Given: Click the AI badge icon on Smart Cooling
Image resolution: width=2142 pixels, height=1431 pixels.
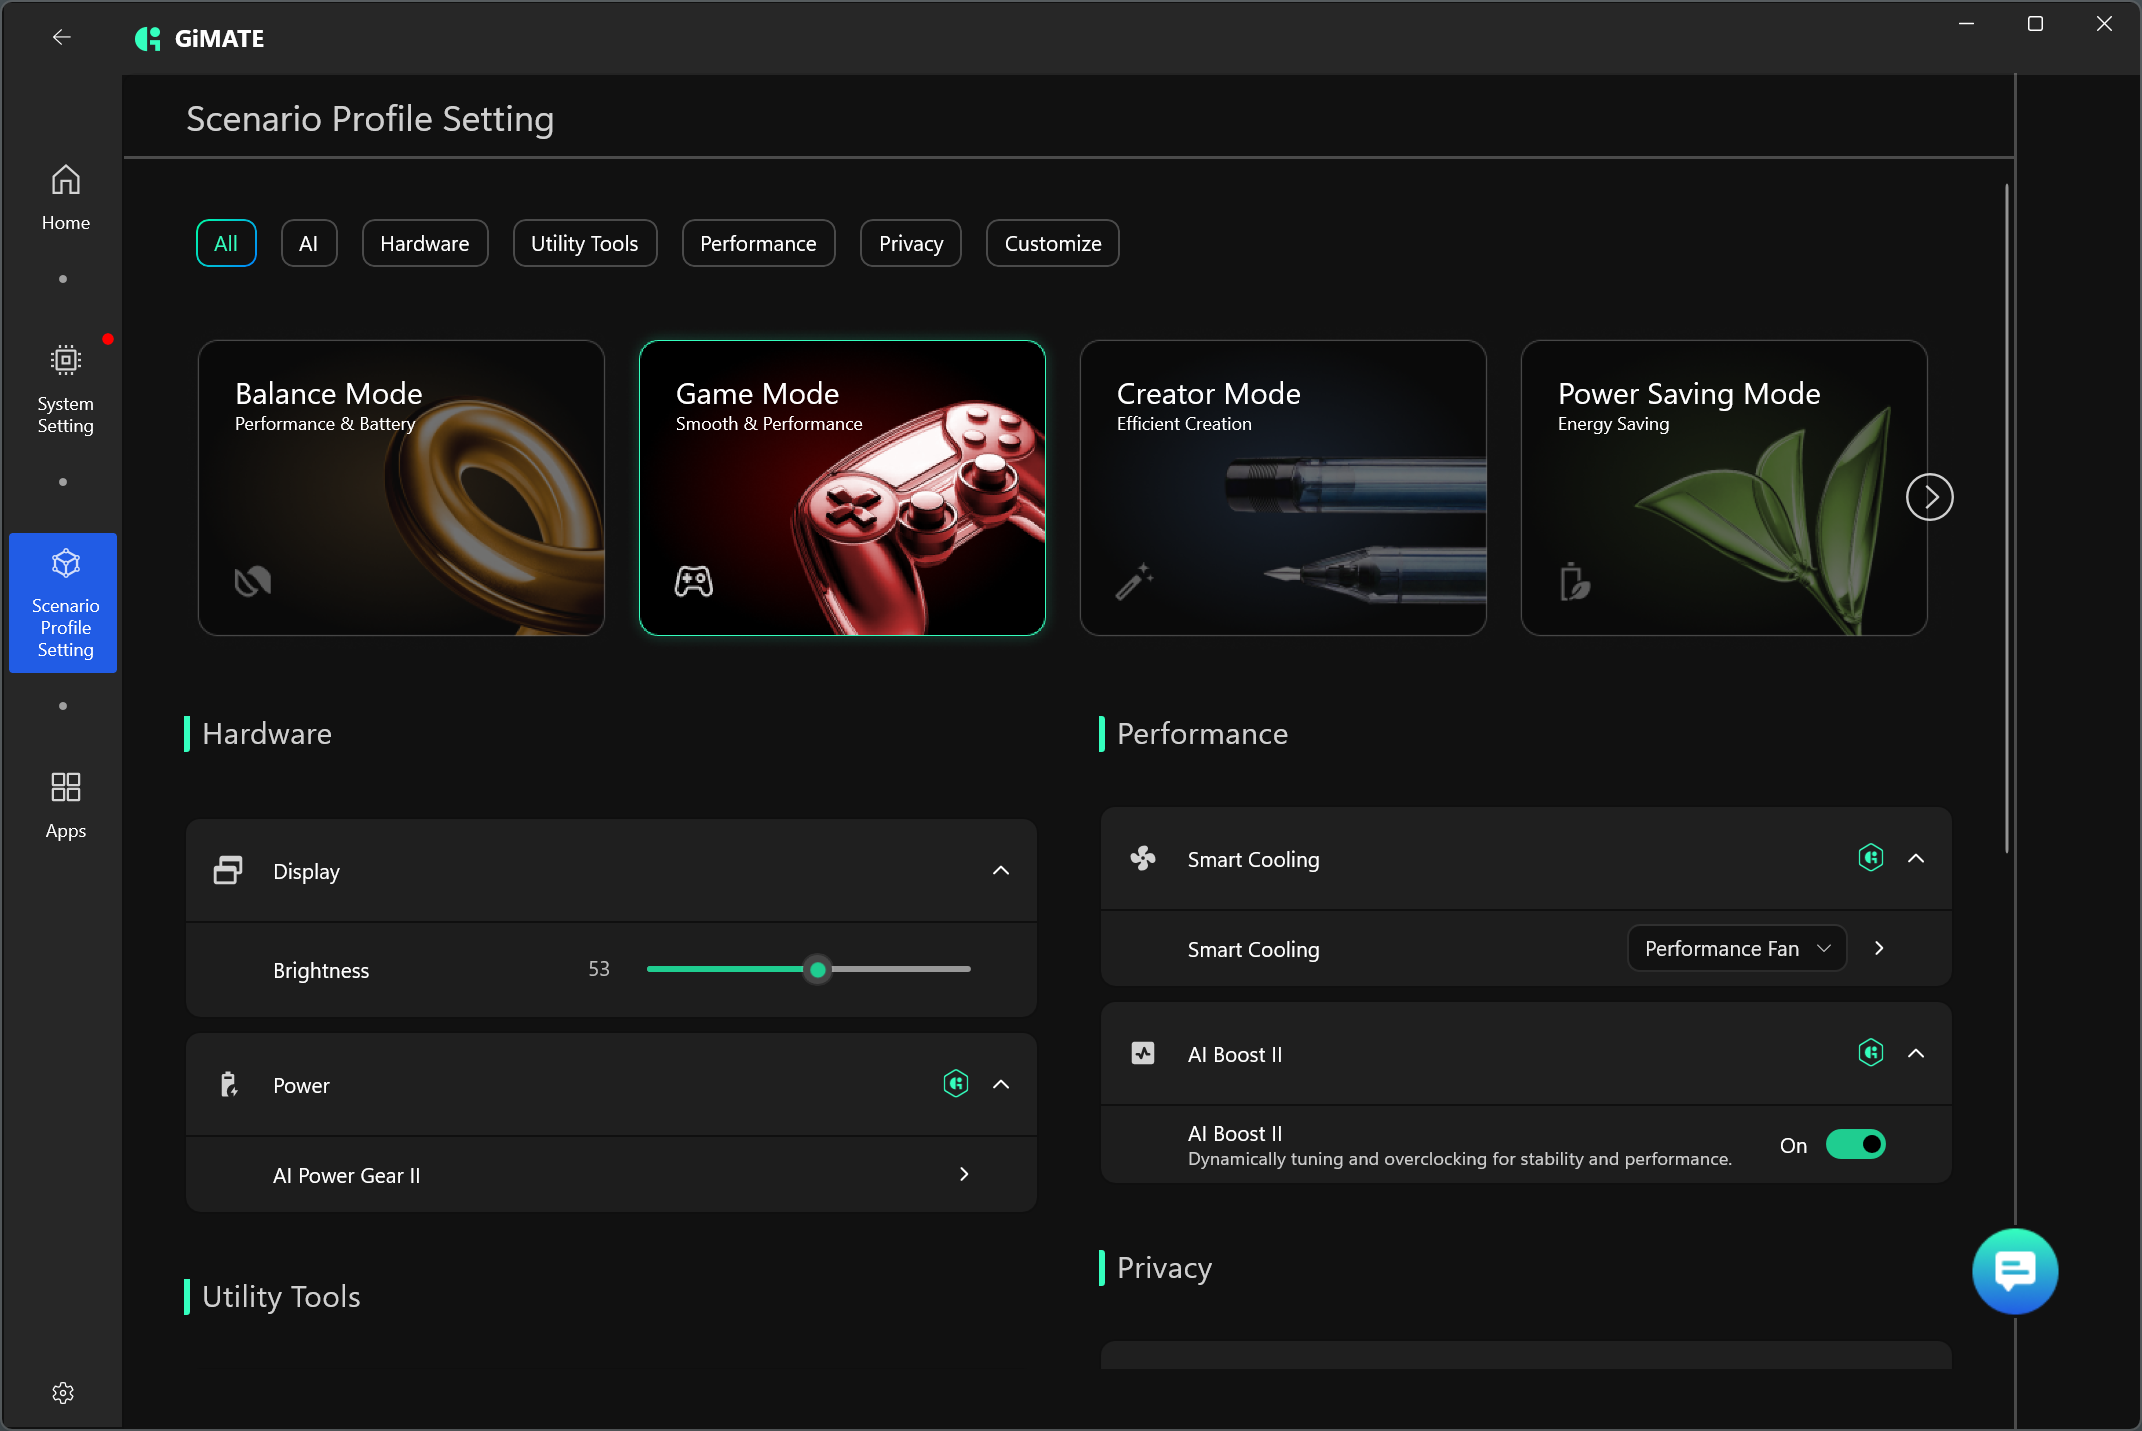Looking at the screenshot, I should coord(1870,858).
